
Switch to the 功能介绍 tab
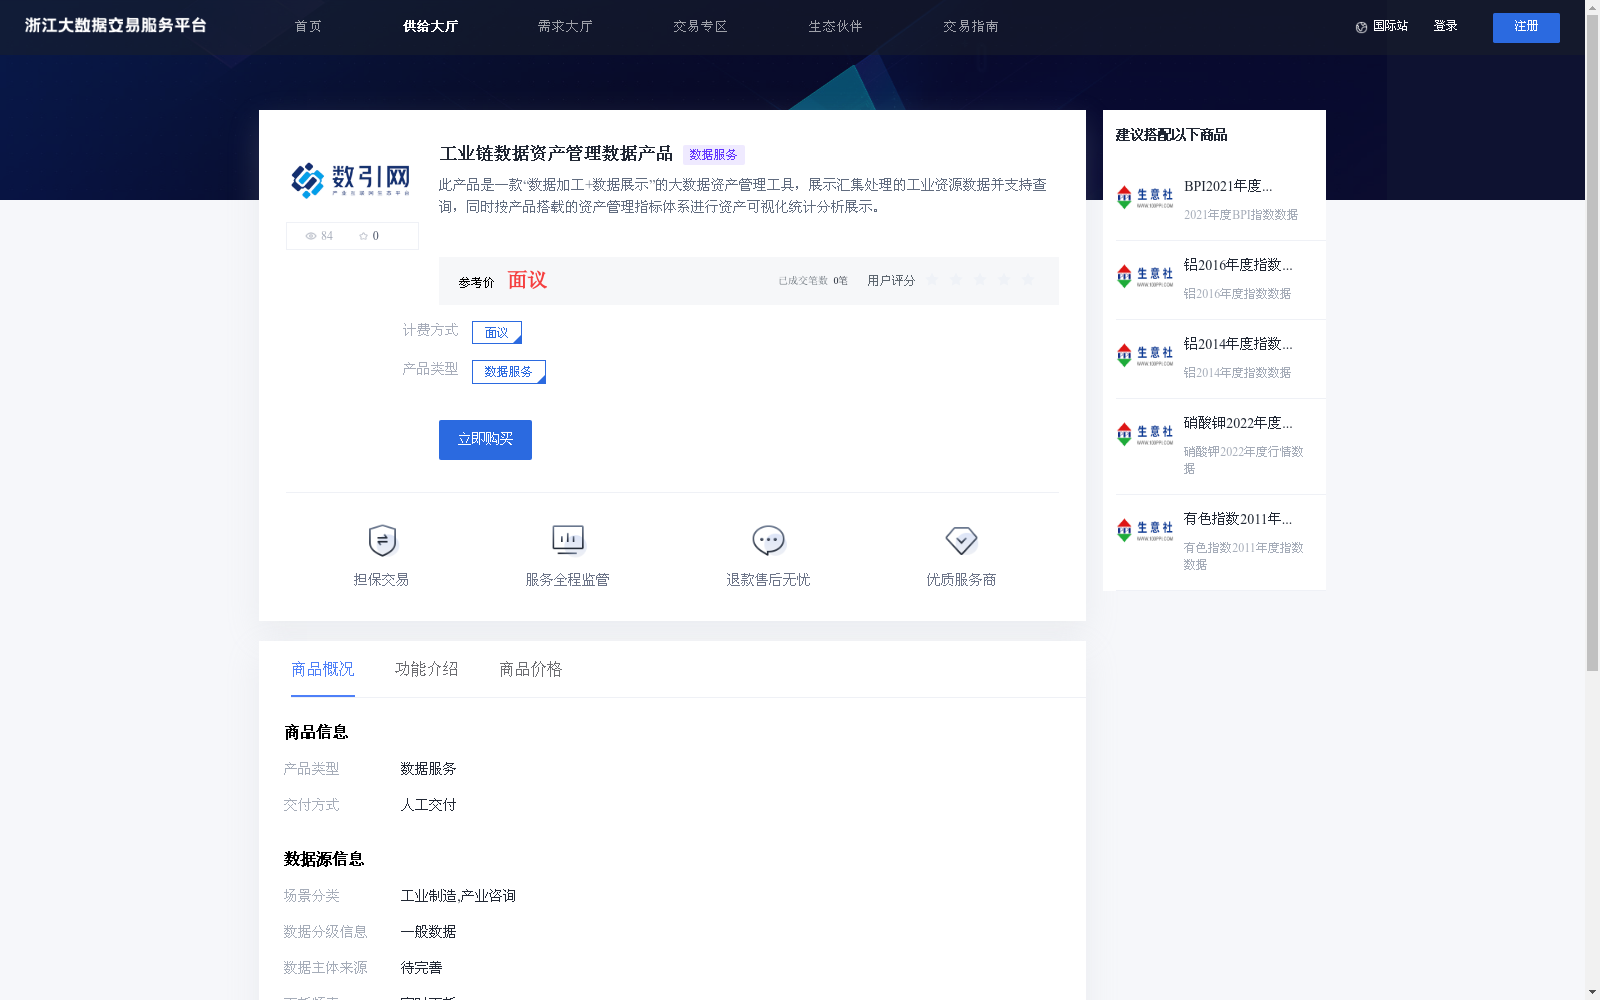427,669
